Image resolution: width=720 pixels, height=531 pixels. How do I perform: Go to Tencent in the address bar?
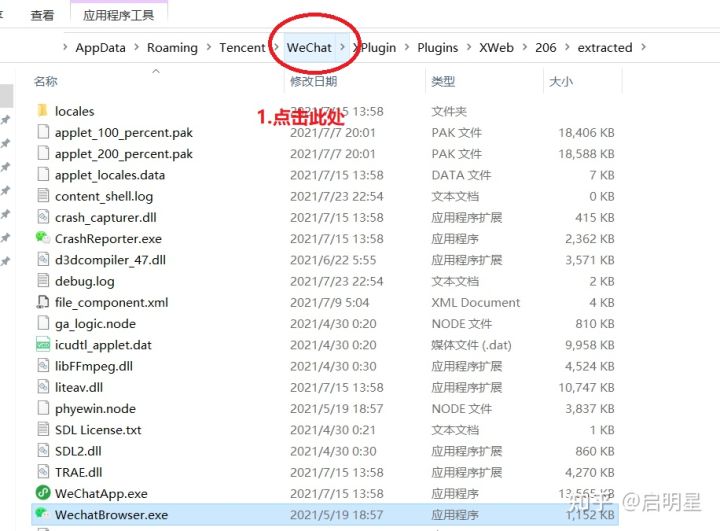[242, 47]
